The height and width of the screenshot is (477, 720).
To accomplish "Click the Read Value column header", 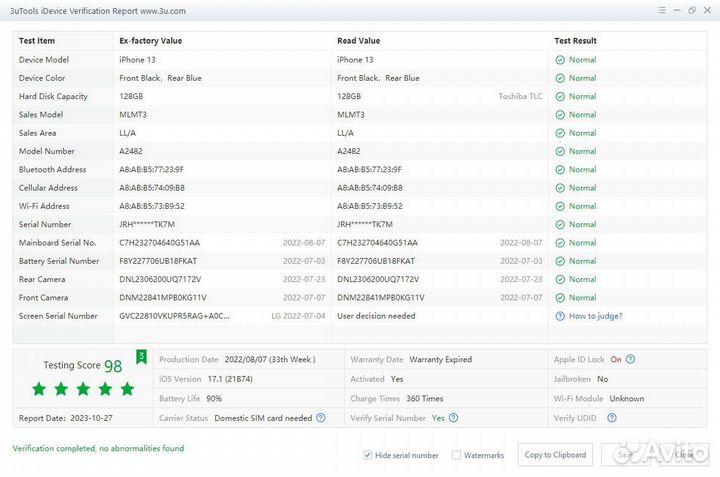I will pos(359,41).
